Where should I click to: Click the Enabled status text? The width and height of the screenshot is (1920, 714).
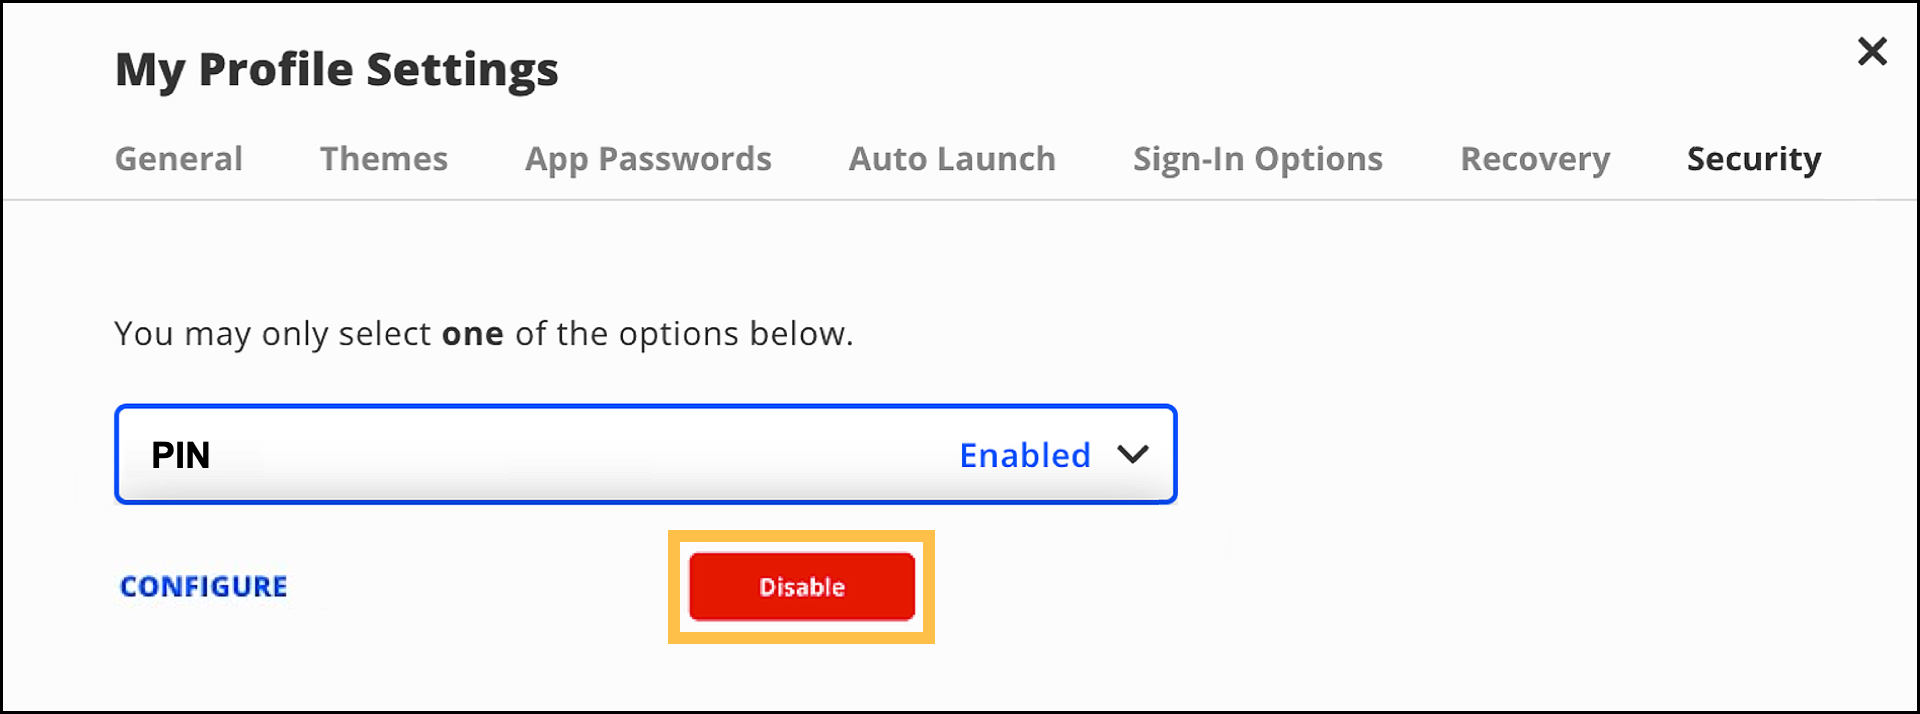pyautogui.click(x=1024, y=455)
